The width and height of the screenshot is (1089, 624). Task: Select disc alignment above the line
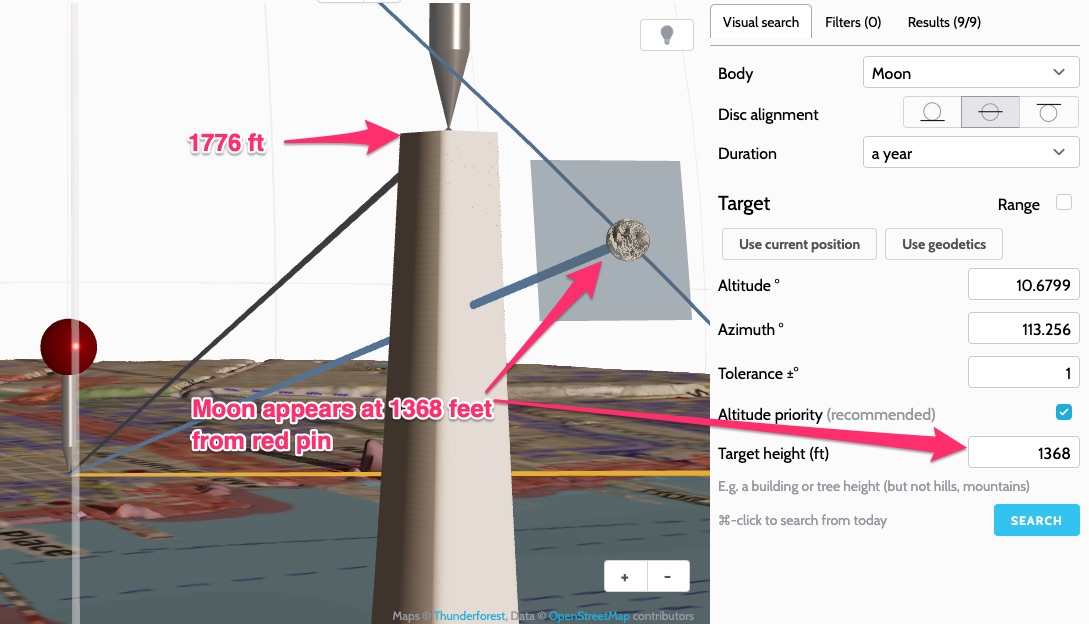[x=932, y=112]
